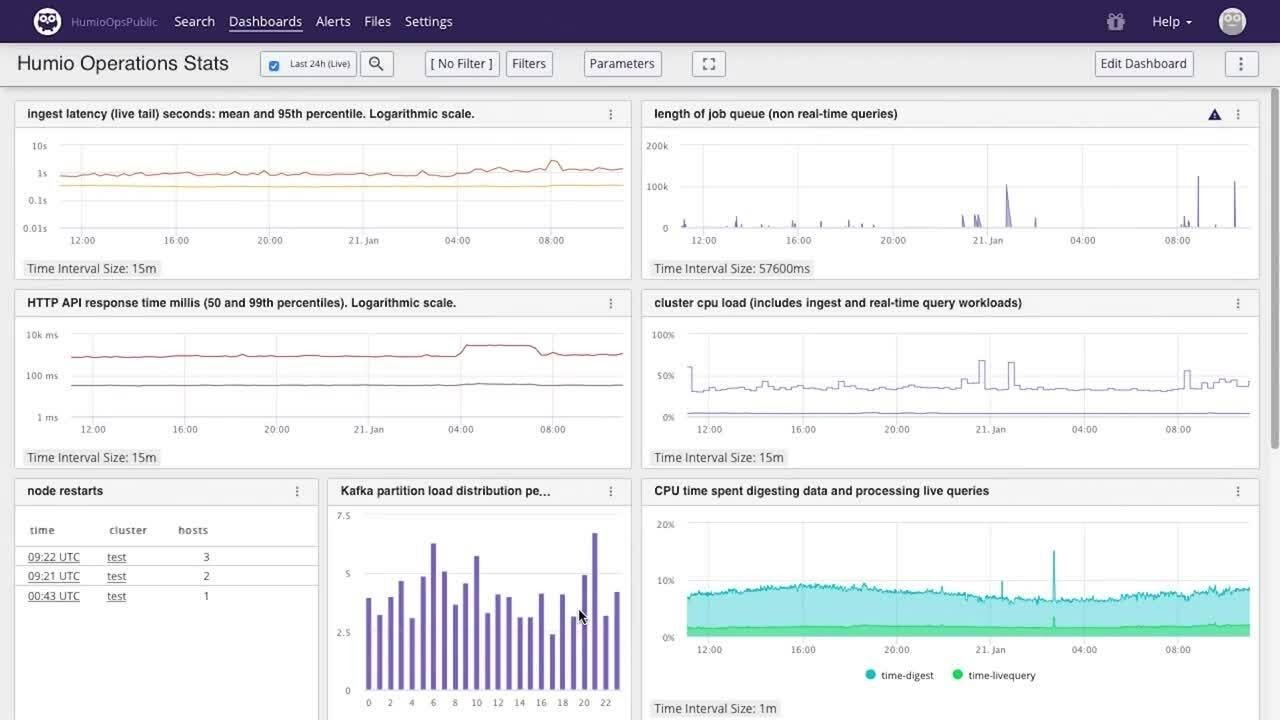This screenshot has width=1280, height=720.
Task: Click the Humio owl logo
Action: click(x=47, y=21)
